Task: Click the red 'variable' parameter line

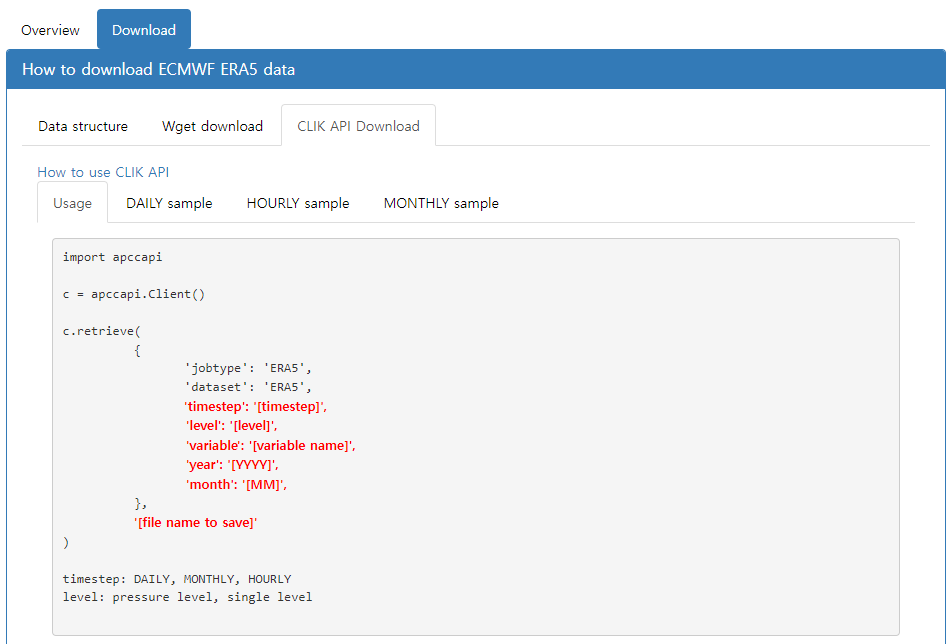Action: click(x=270, y=445)
